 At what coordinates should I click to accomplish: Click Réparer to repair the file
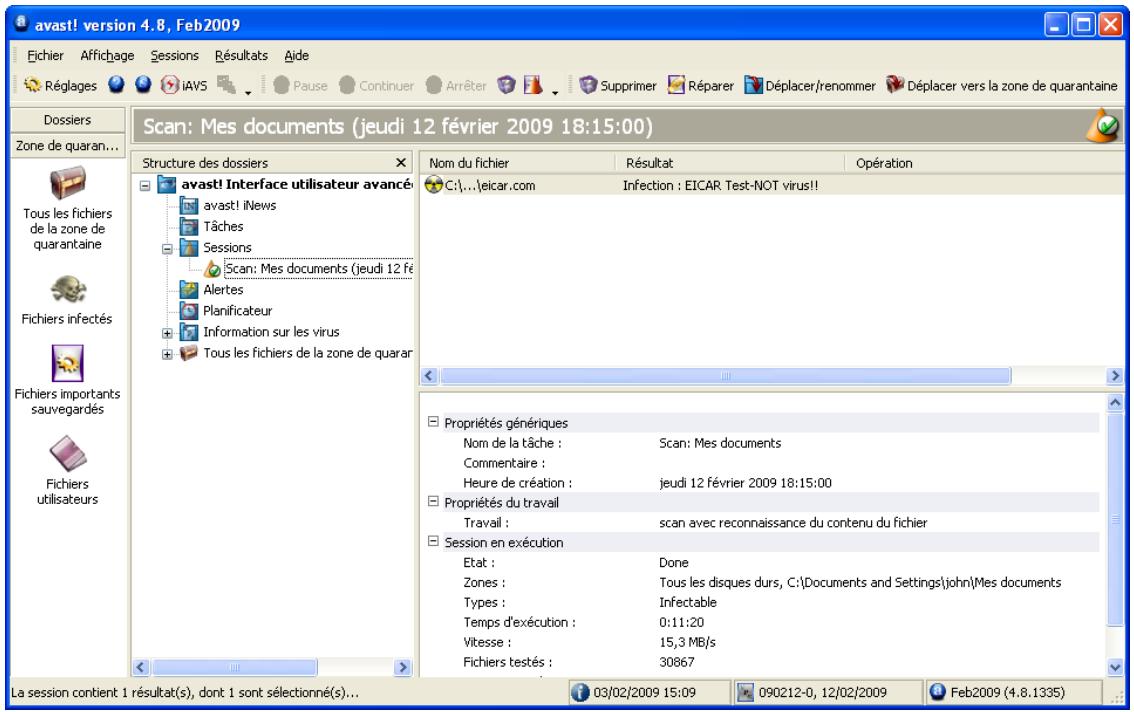click(x=700, y=85)
